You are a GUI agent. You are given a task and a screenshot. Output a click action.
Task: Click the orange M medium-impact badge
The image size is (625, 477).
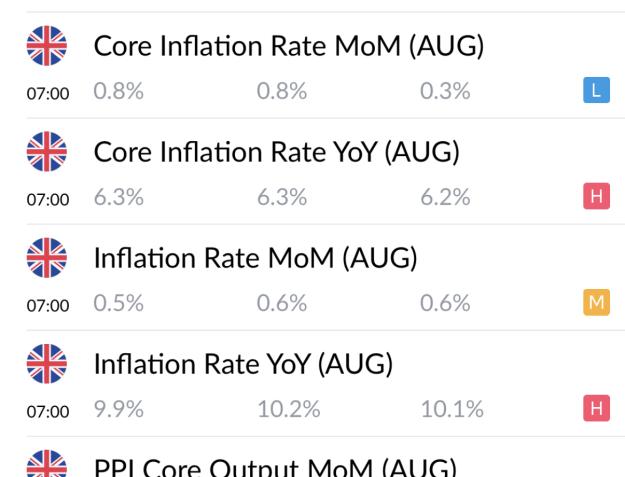pos(596,302)
